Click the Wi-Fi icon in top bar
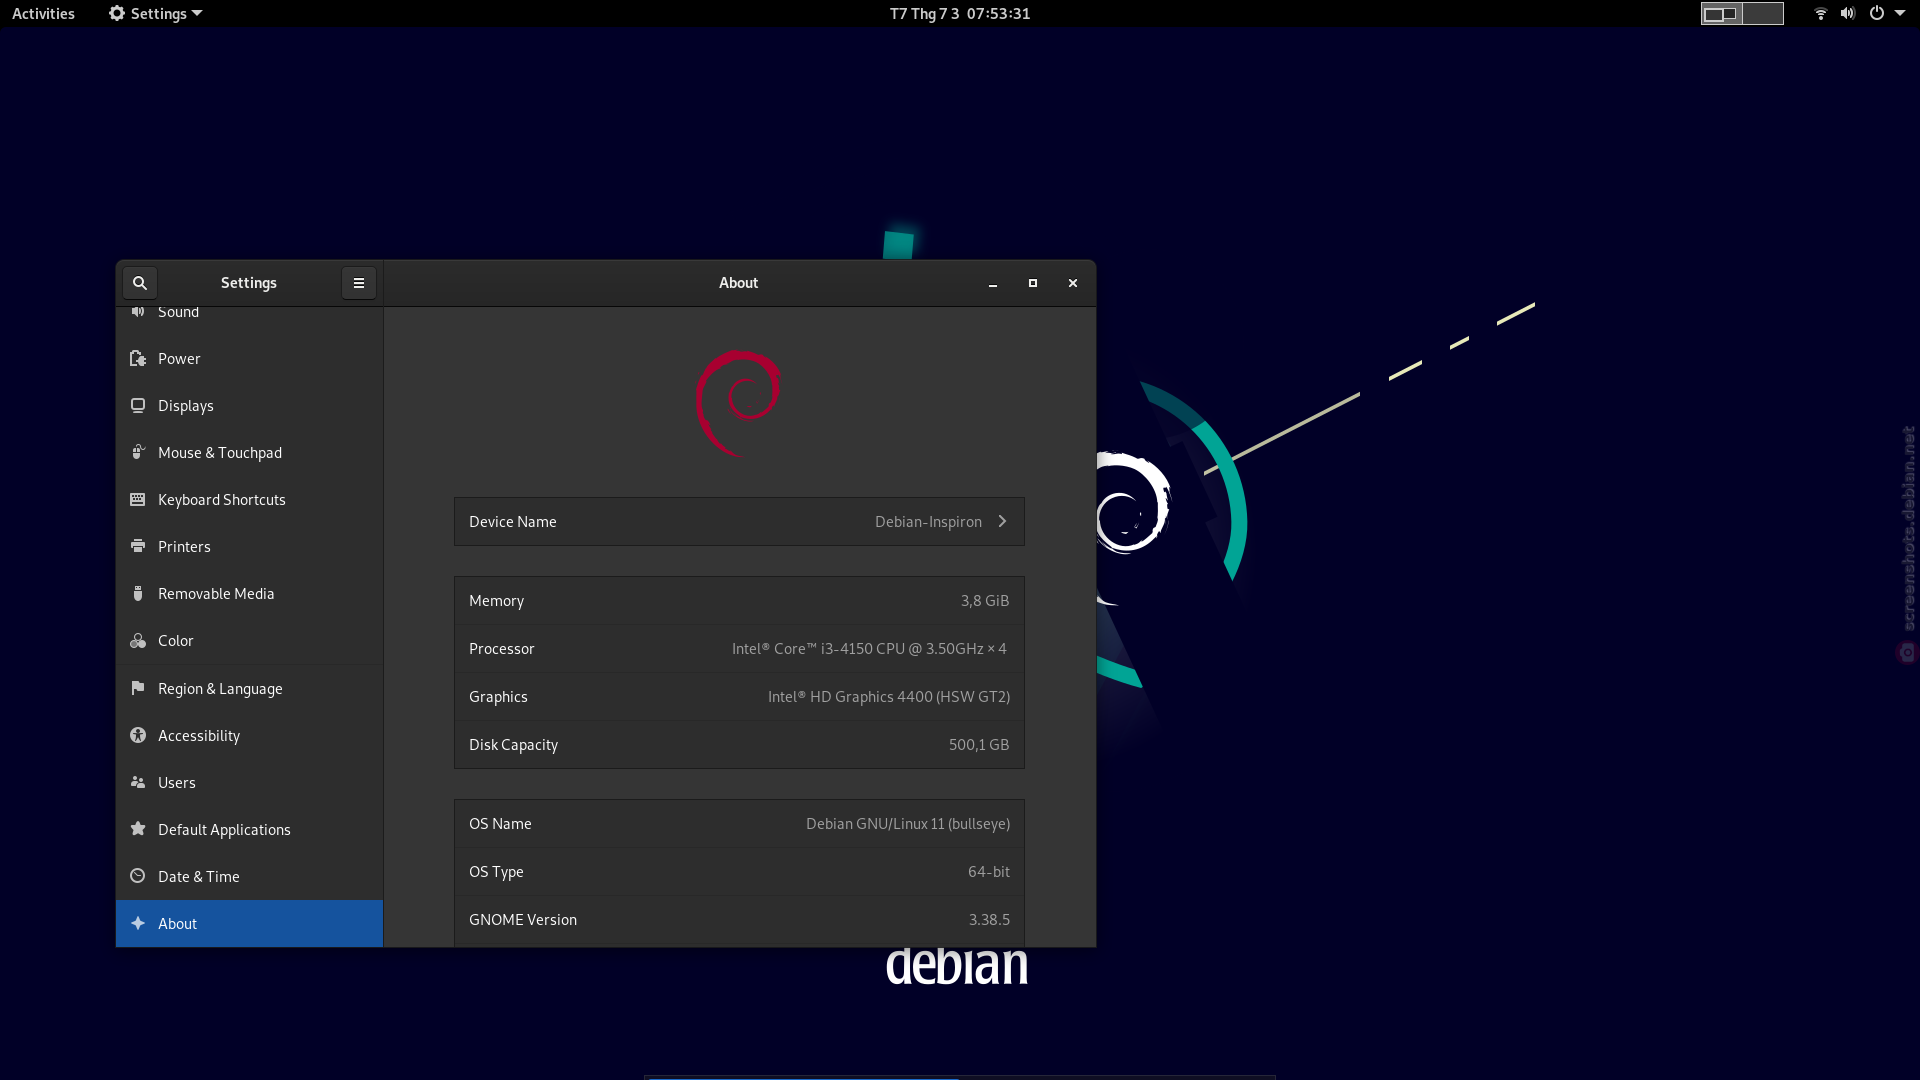Screen dimensions: 1920x1080 [x=1821, y=14]
